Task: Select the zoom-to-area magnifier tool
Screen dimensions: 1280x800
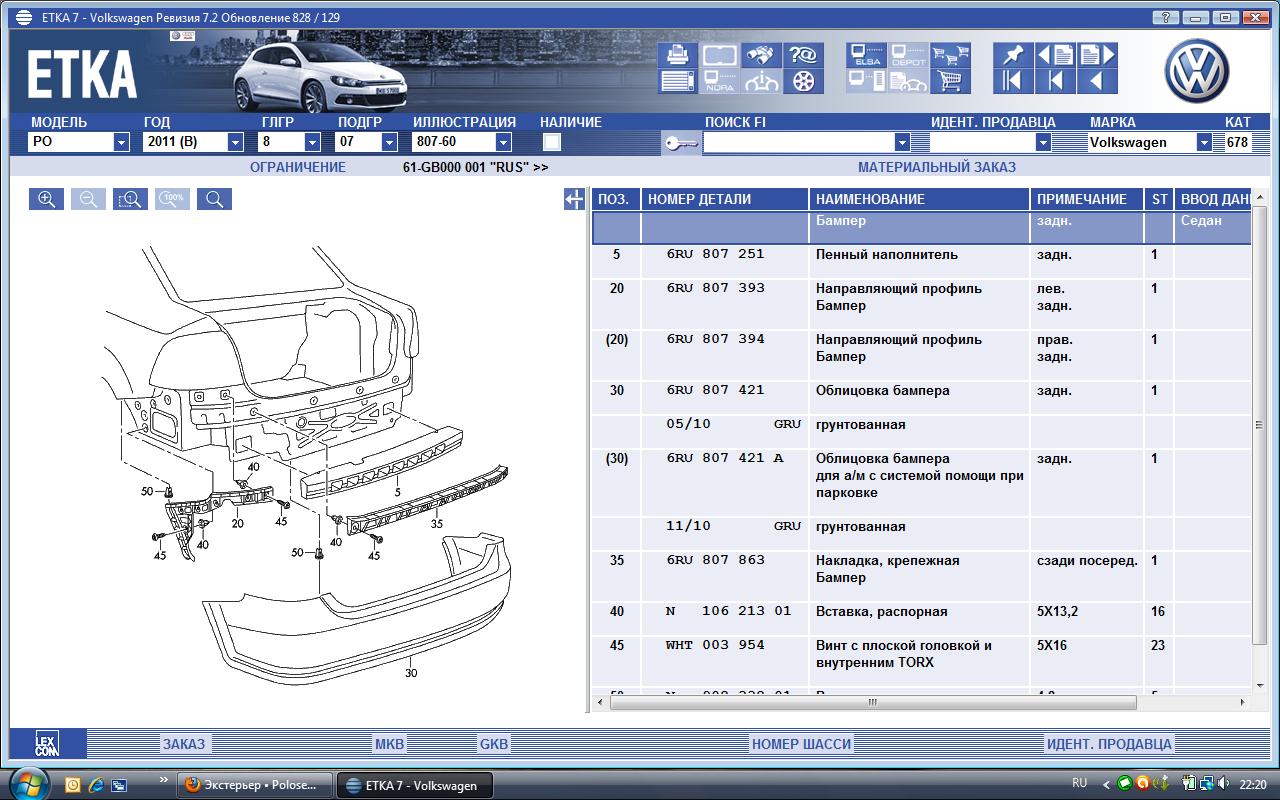Action: point(130,199)
